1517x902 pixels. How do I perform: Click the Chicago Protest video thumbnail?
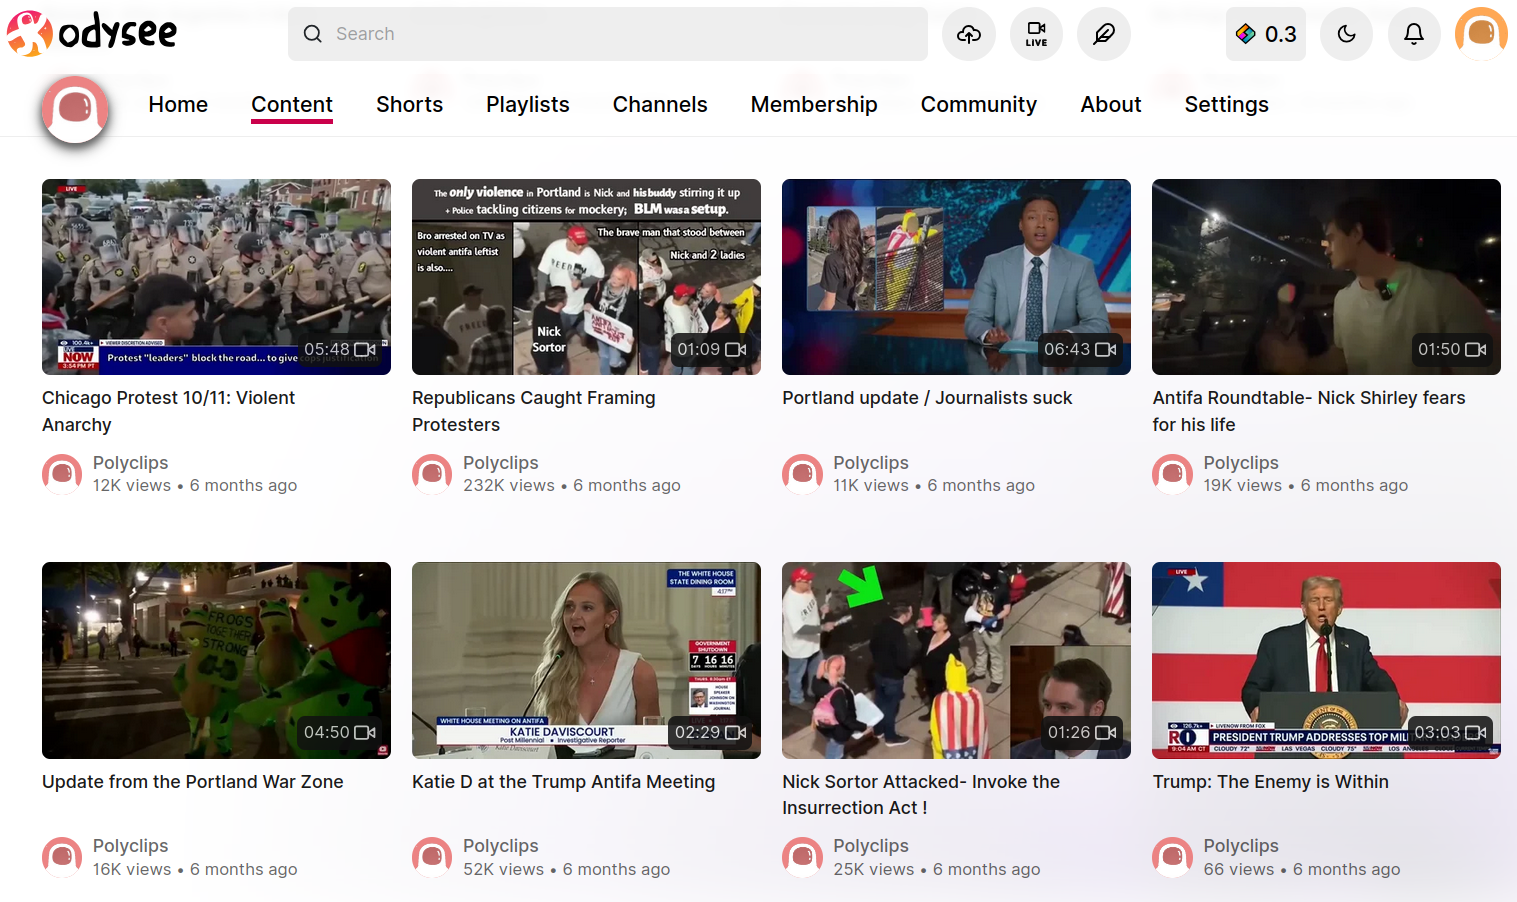pyautogui.click(x=216, y=277)
